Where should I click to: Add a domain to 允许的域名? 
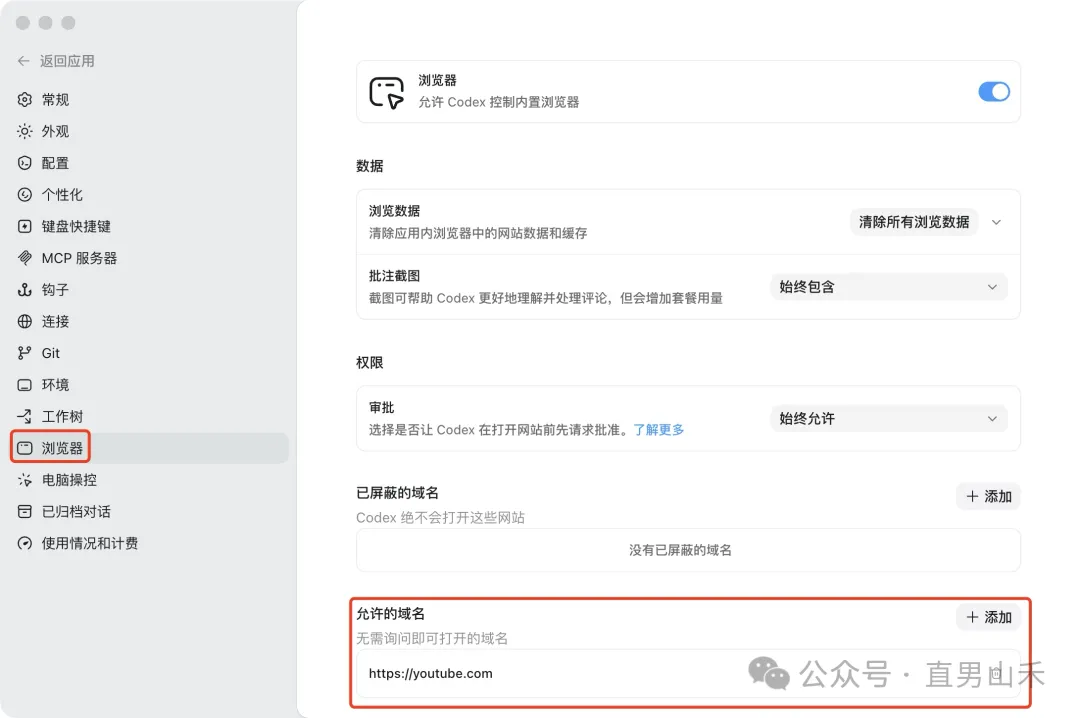(x=988, y=617)
